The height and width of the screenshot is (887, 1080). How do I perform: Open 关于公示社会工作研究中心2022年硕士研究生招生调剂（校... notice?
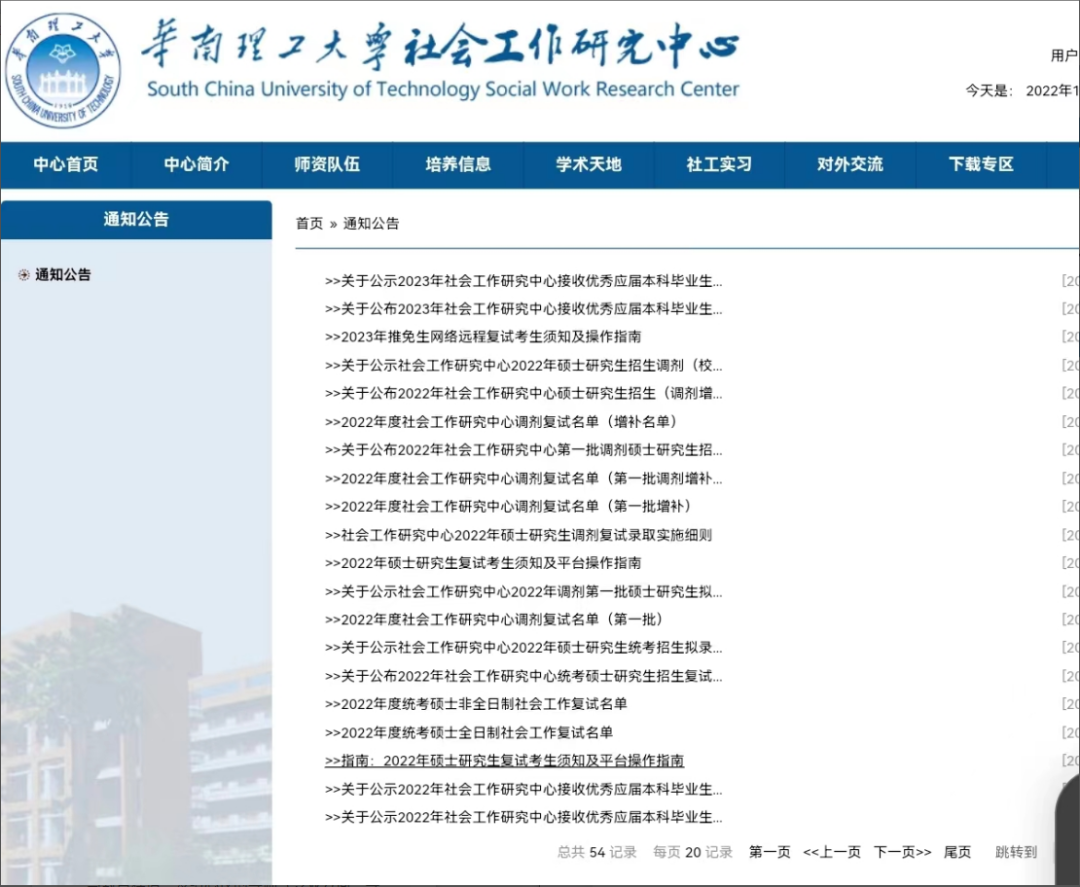point(523,365)
